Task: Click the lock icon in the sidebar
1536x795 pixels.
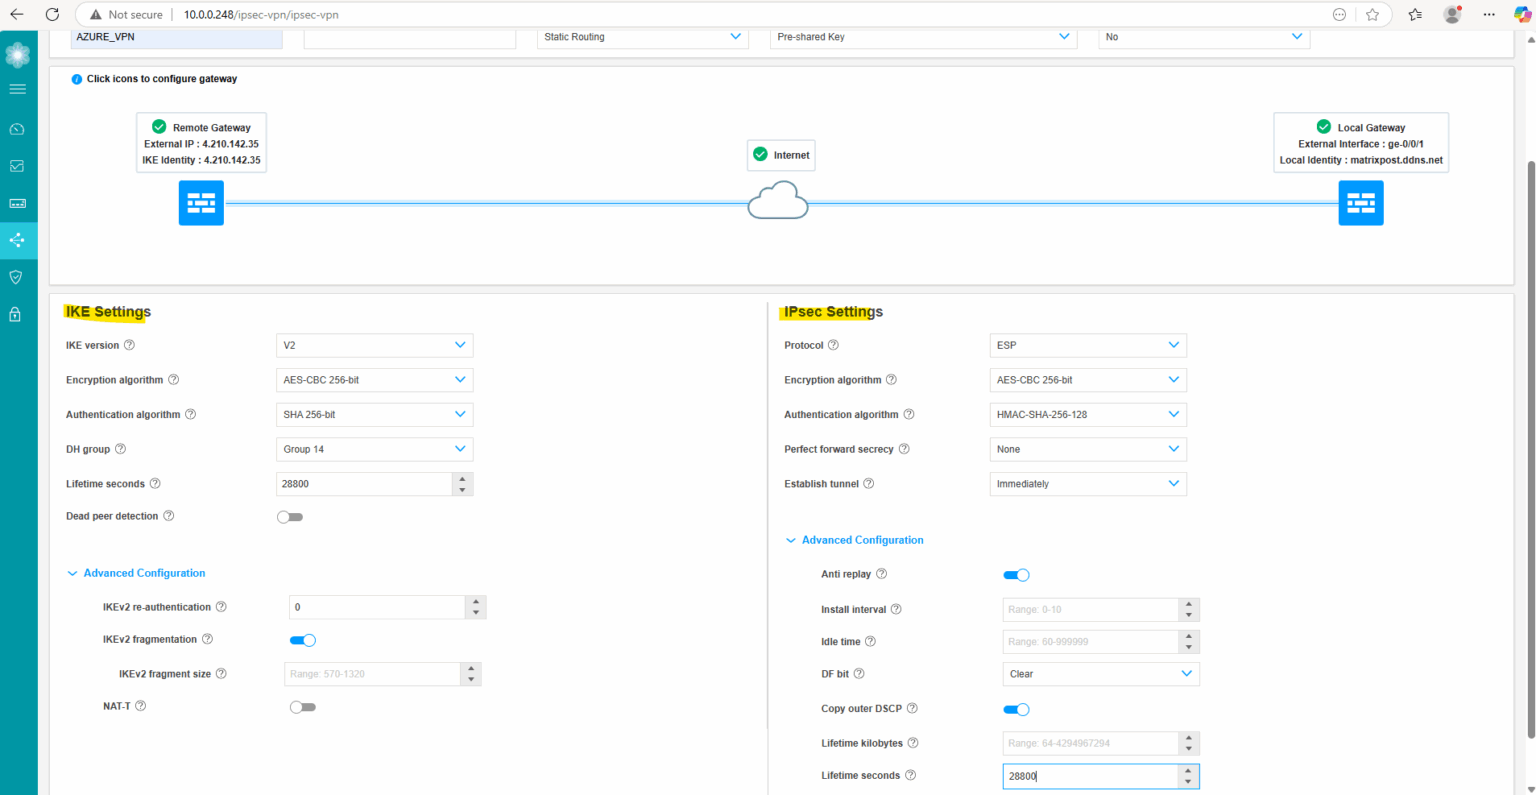Action: [18, 313]
